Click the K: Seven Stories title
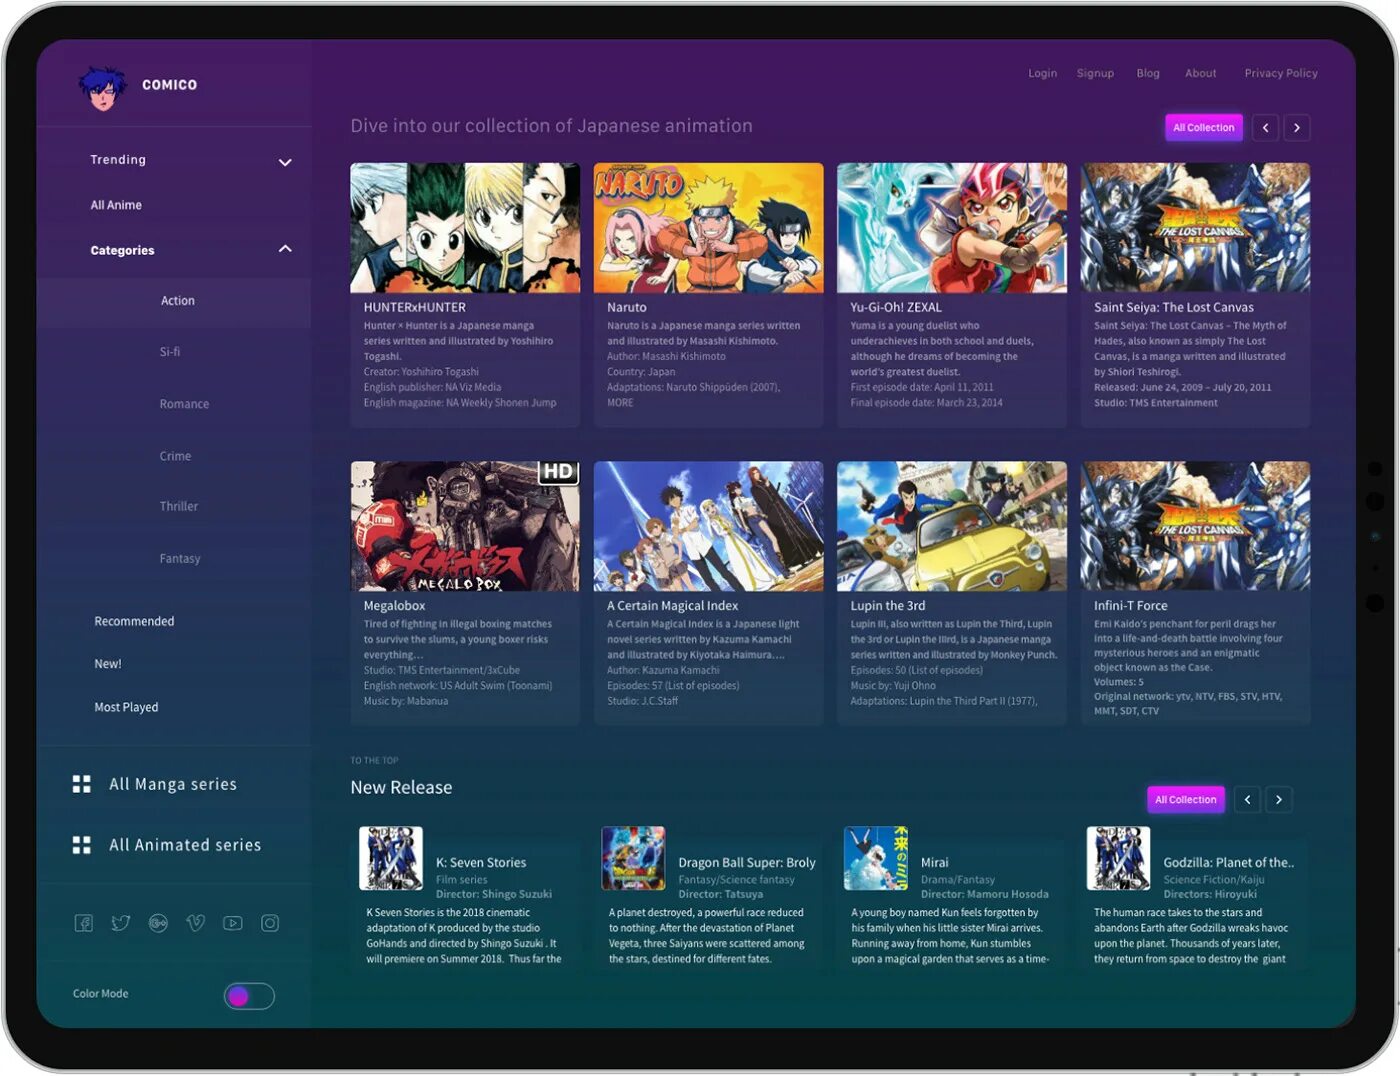Viewport: 1400px width, 1076px height. tap(481, 862)
